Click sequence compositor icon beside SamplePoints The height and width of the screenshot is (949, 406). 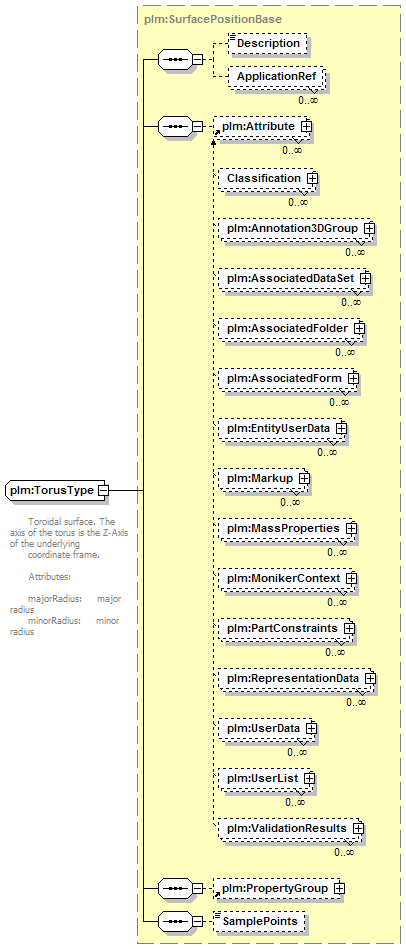[175, 922]
